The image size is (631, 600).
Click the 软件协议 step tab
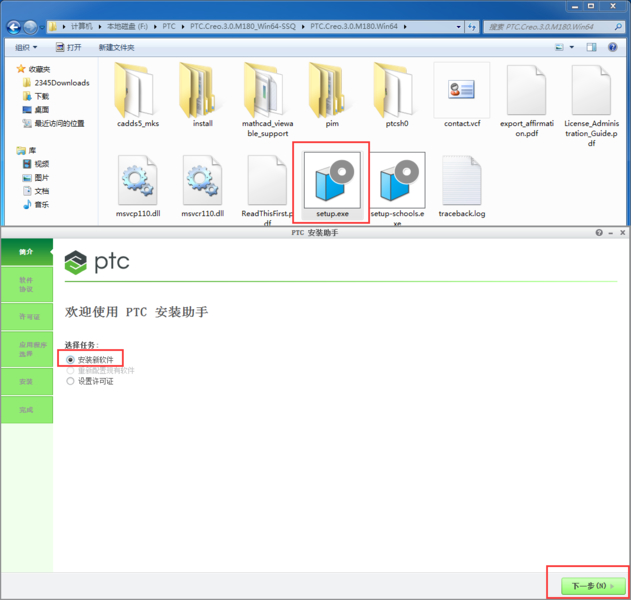click(x=27, y=285)
